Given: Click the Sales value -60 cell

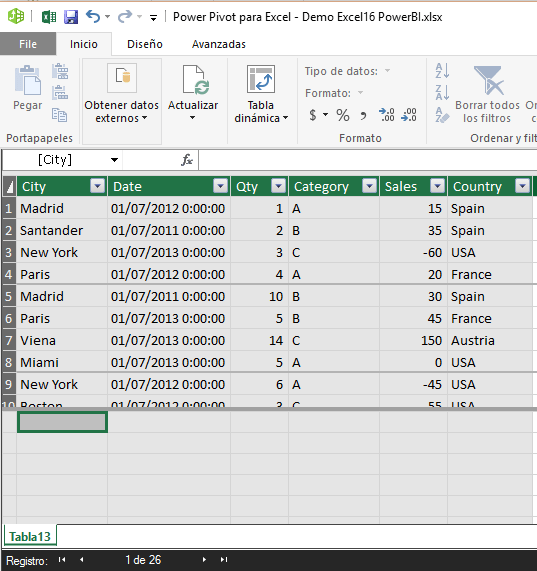Looking at the screenshot, I should [x=413, y=252].
